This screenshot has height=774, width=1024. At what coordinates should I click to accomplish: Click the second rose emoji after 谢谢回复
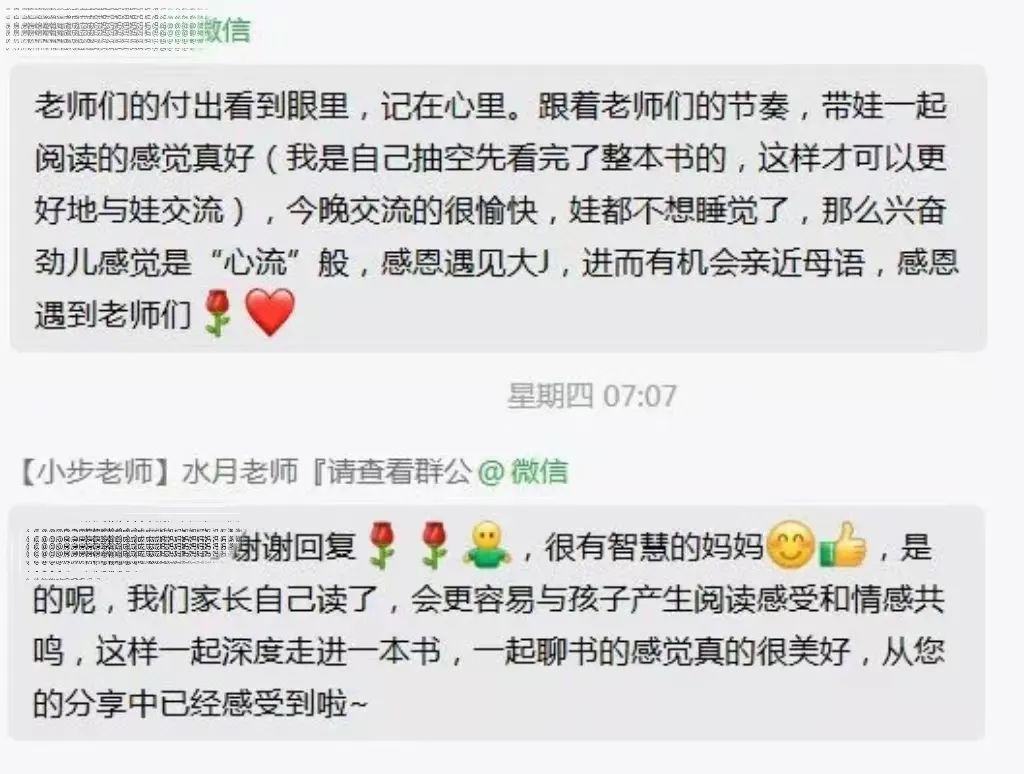pos(434,545)
